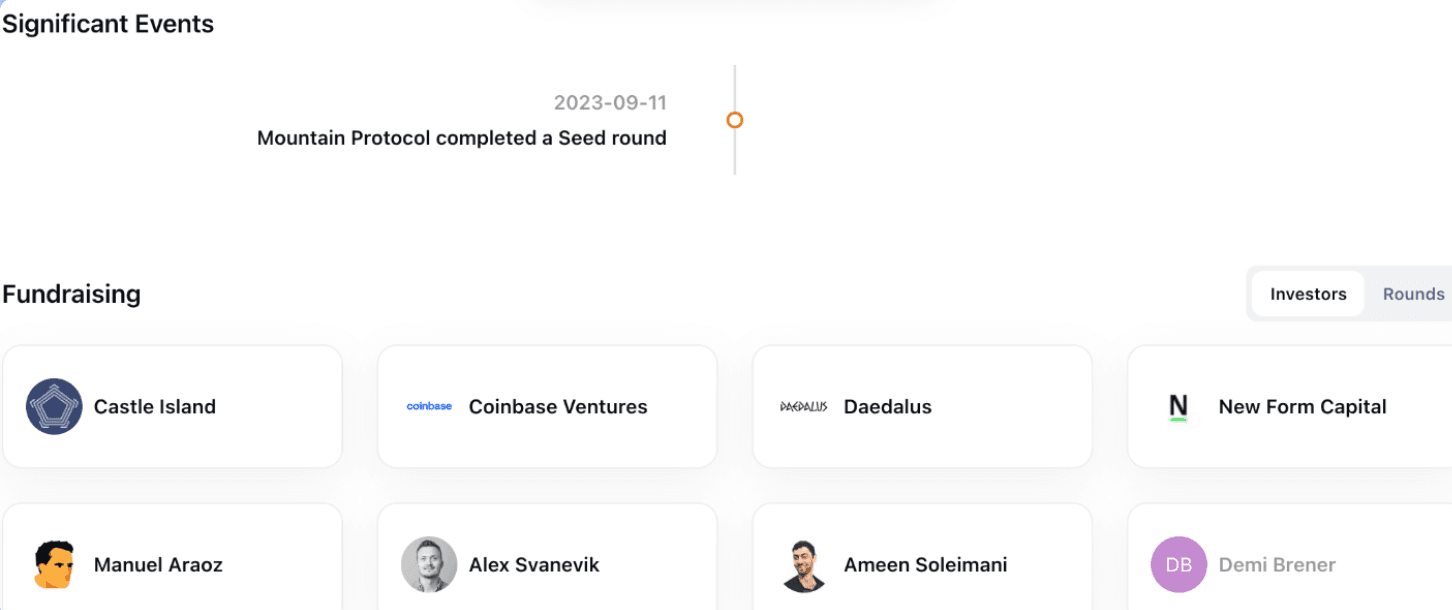1452x610 pixels.
Task: Select the Investors tab
Action: 1308,294
